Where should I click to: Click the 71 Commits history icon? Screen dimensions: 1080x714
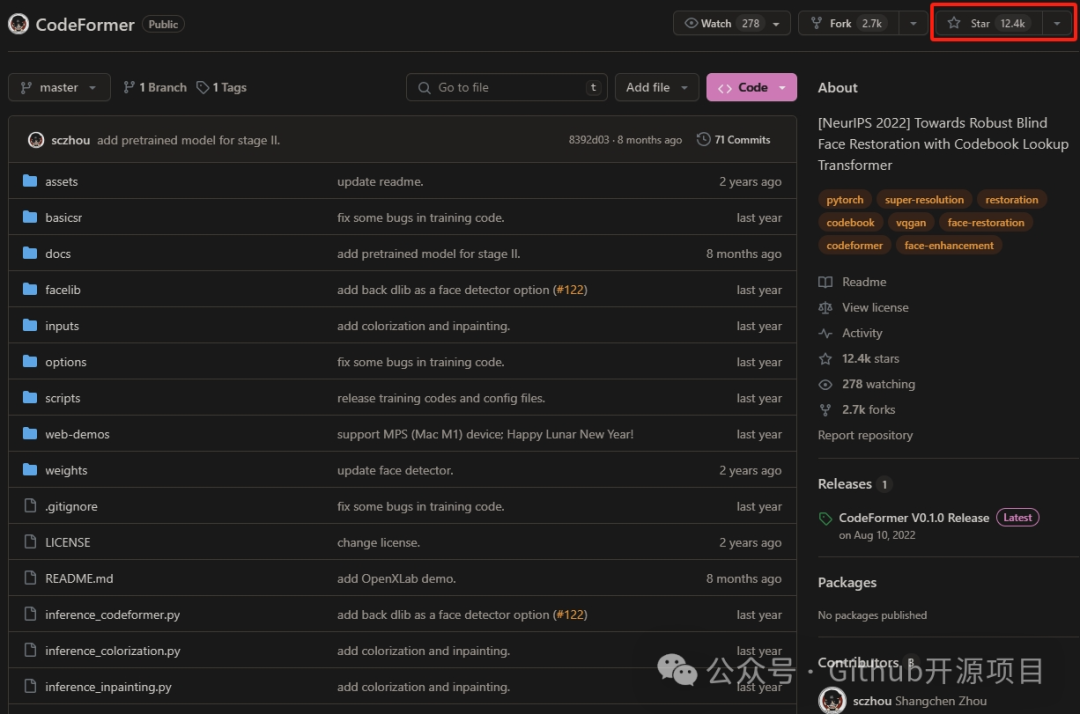point(703,139)
